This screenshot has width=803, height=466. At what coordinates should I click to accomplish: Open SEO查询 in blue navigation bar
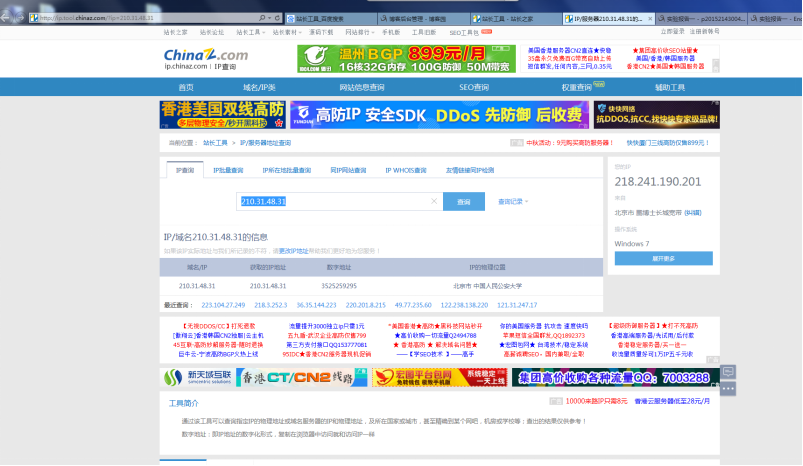(474, 88)
